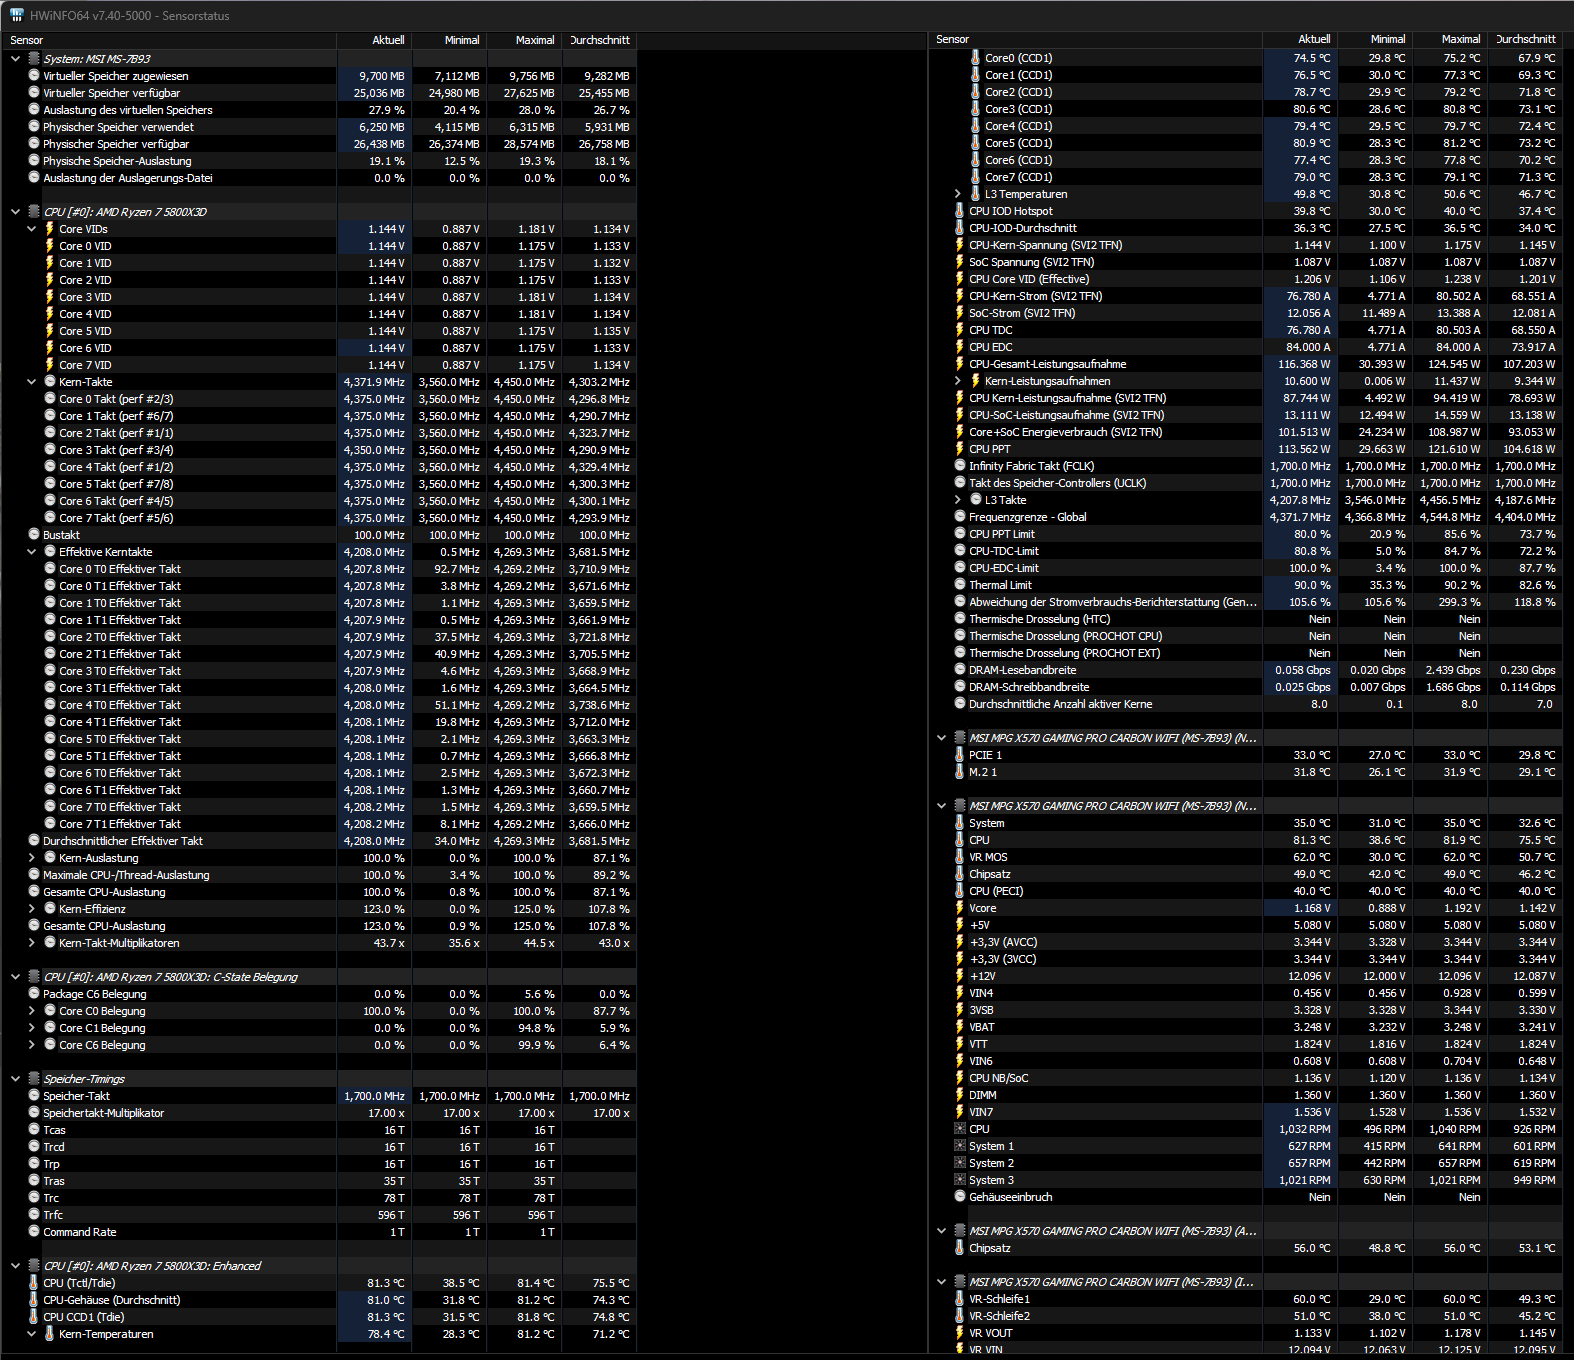Select the CPU Core VID (Effective) row

[1245, 279]
